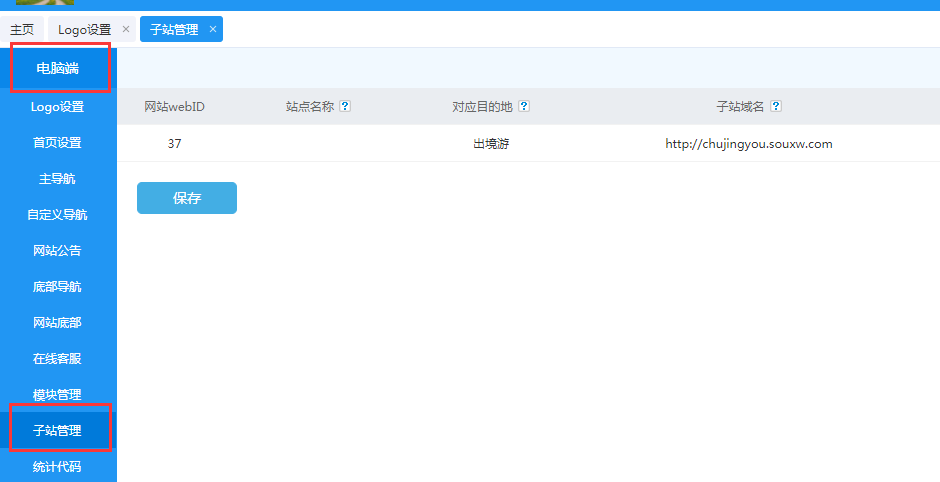Open Logo设置 in the sidebar
This screenshot has width=940, height=482.
coord(58,107)
